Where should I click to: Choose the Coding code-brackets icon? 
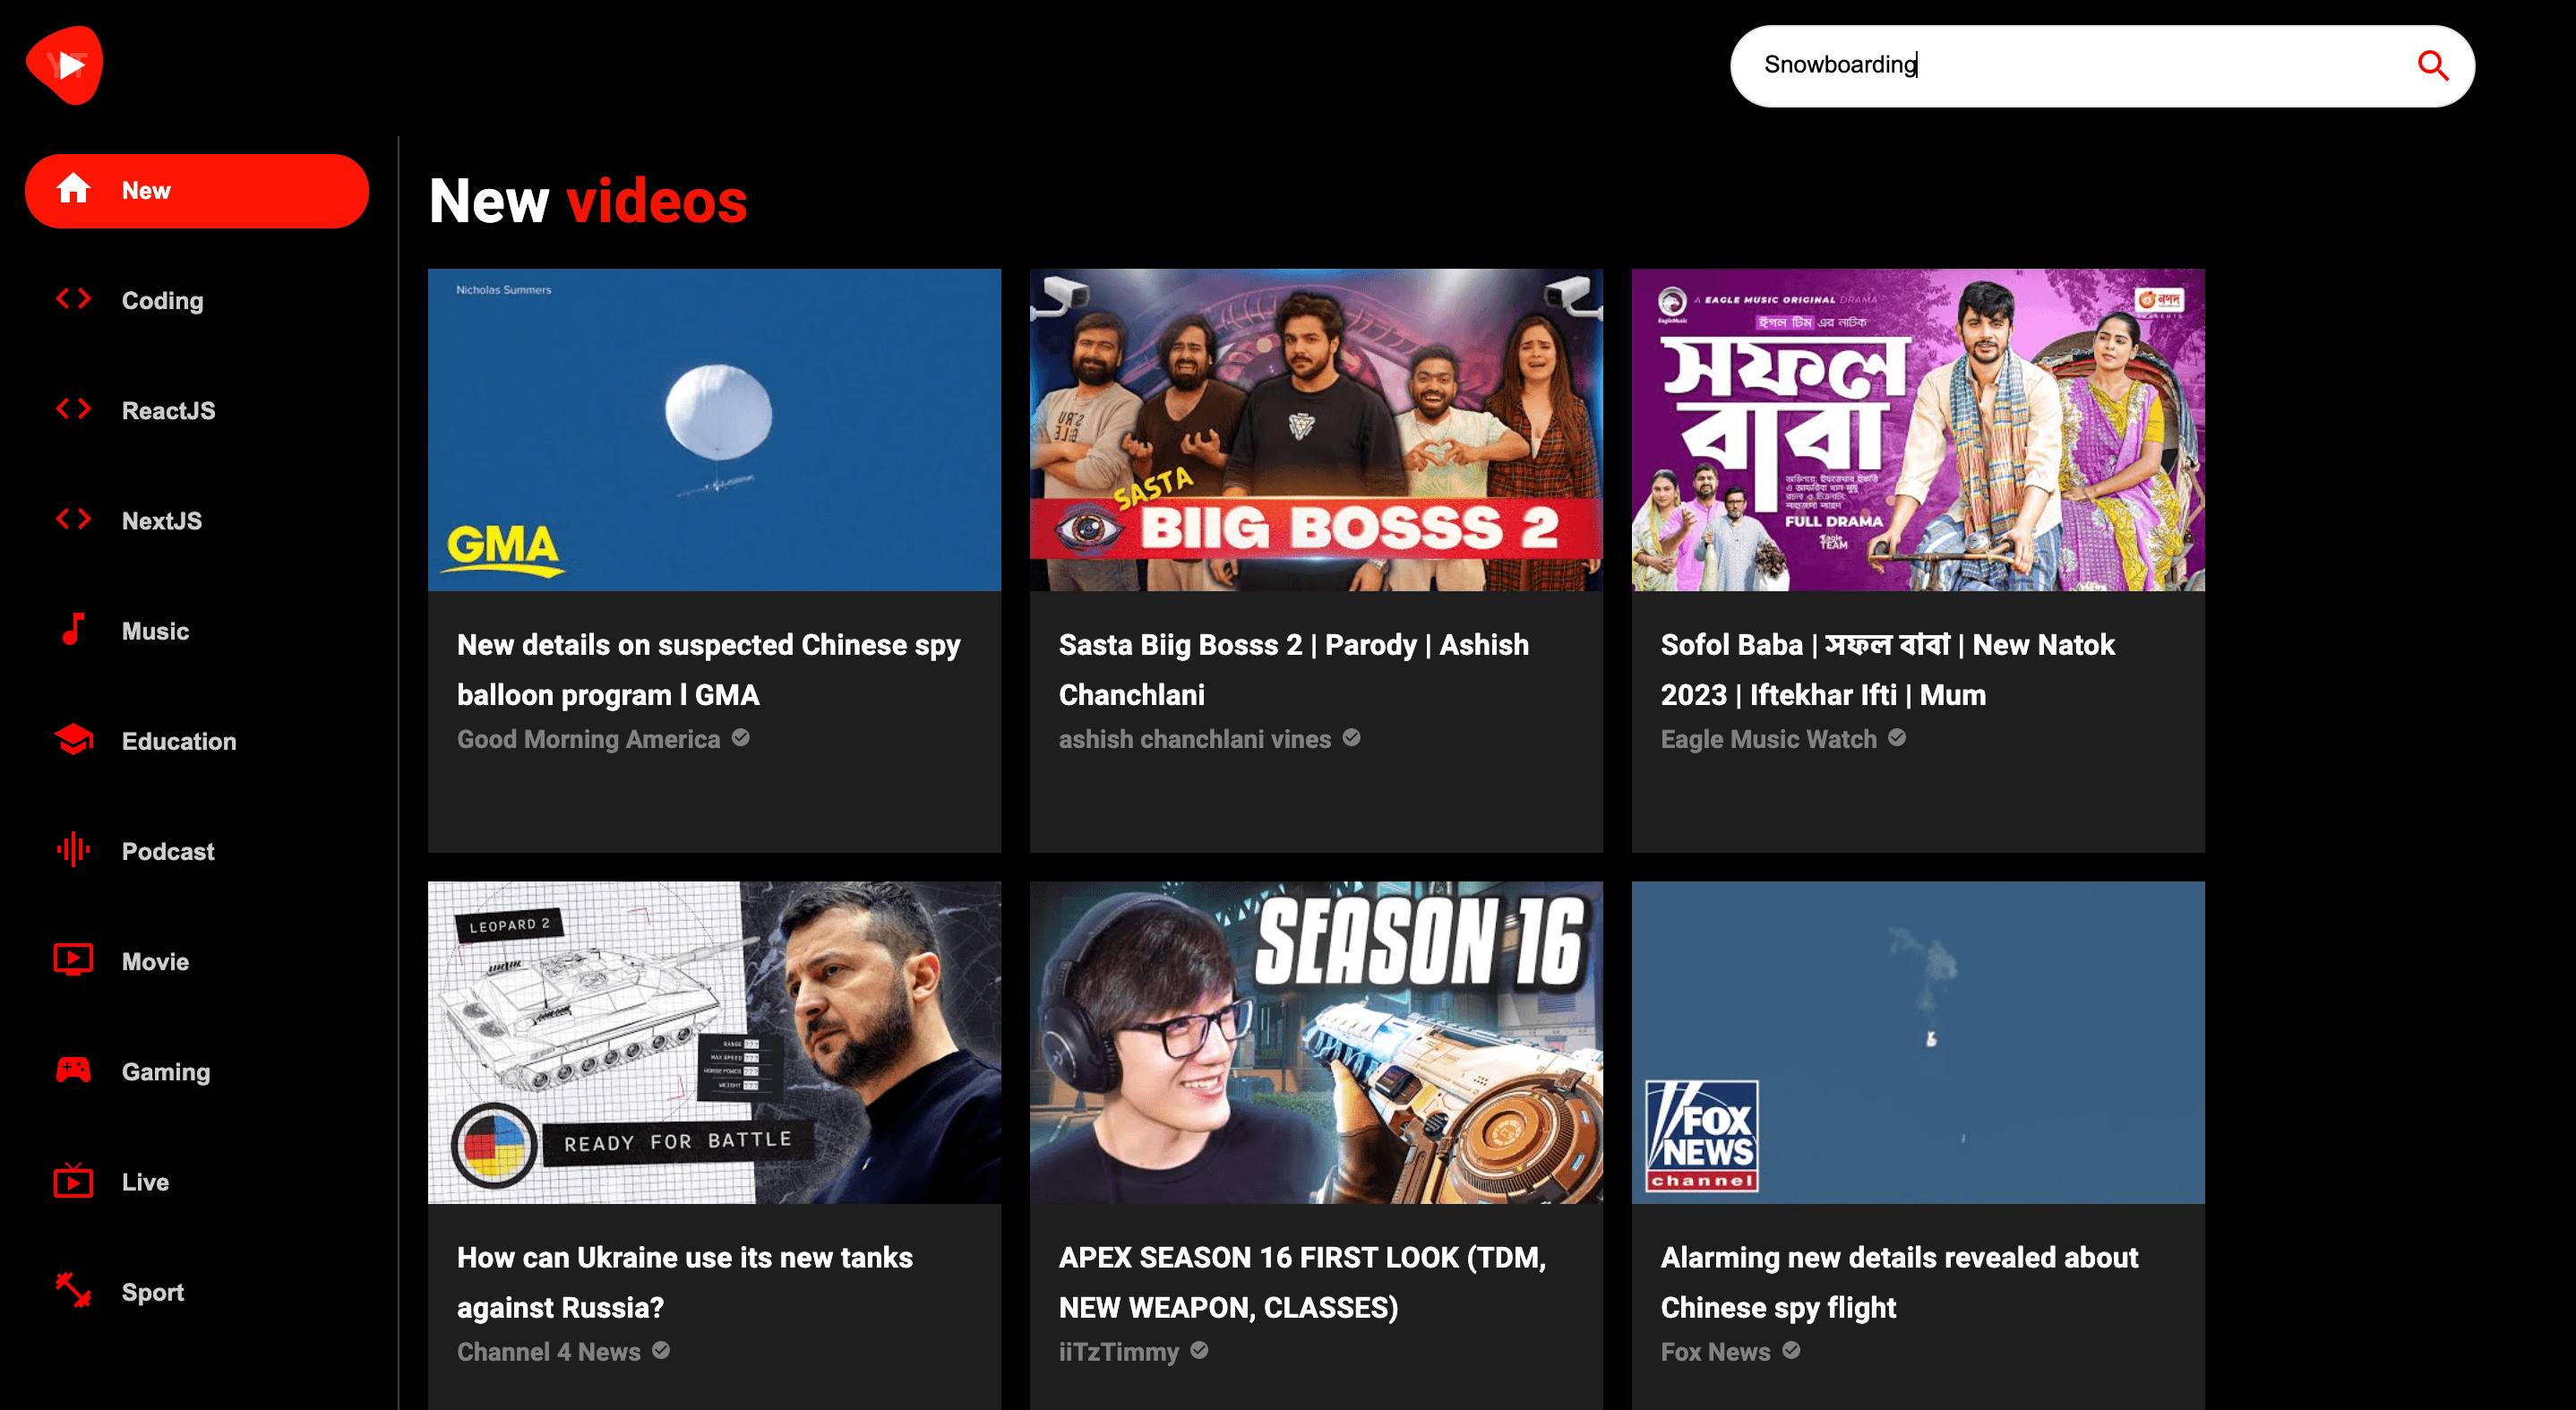73,299
